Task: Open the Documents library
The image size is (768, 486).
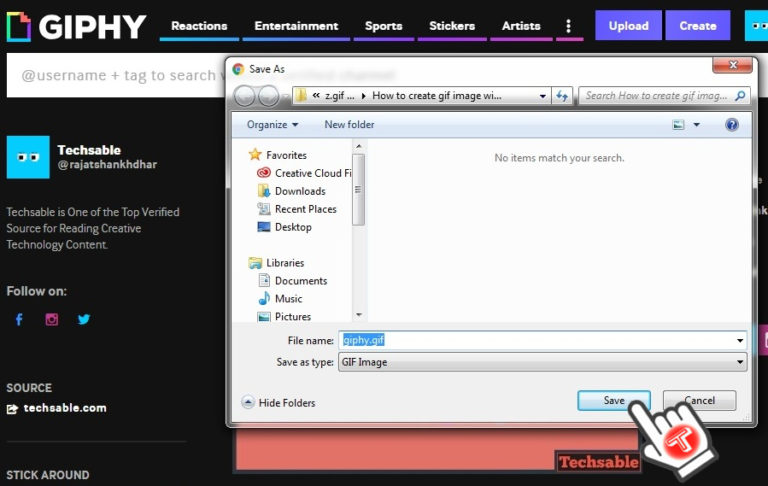Action: (292, 281)
